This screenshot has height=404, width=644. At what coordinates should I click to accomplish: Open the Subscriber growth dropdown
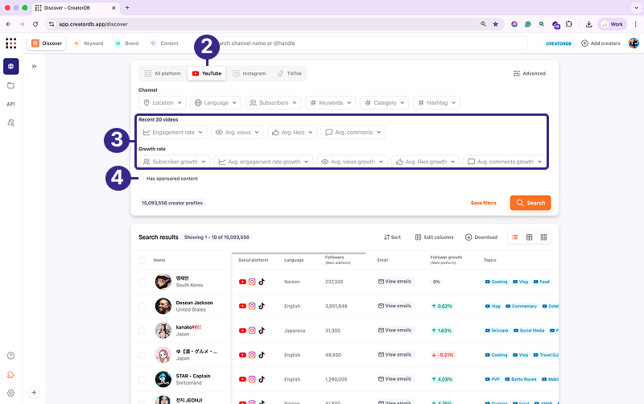tap(174, 161)
